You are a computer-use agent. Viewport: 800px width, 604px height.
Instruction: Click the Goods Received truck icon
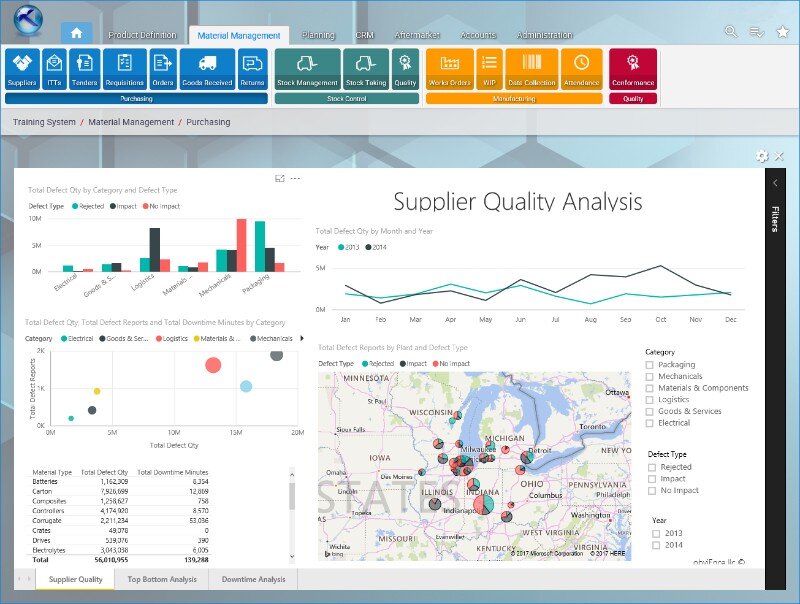coord(207,69)
